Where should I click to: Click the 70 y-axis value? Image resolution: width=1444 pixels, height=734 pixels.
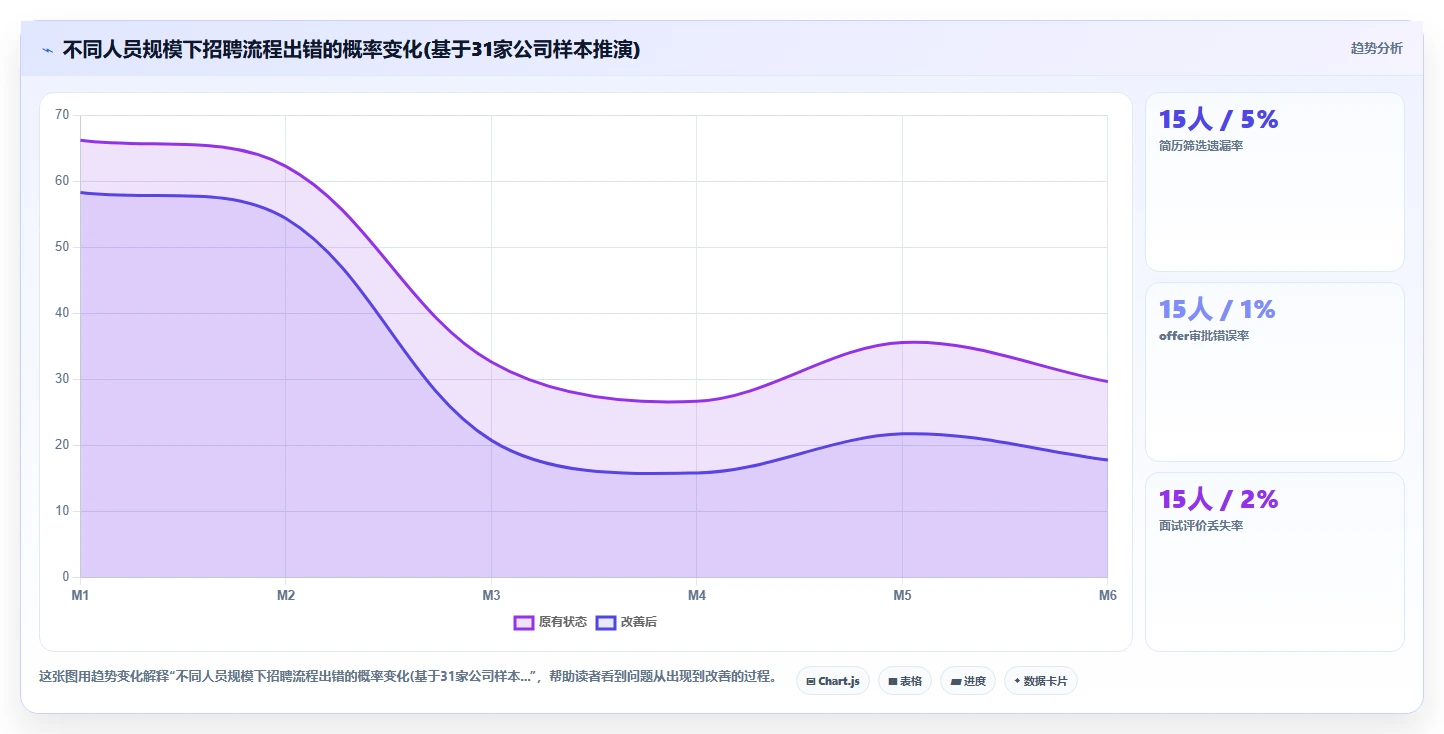62,115
